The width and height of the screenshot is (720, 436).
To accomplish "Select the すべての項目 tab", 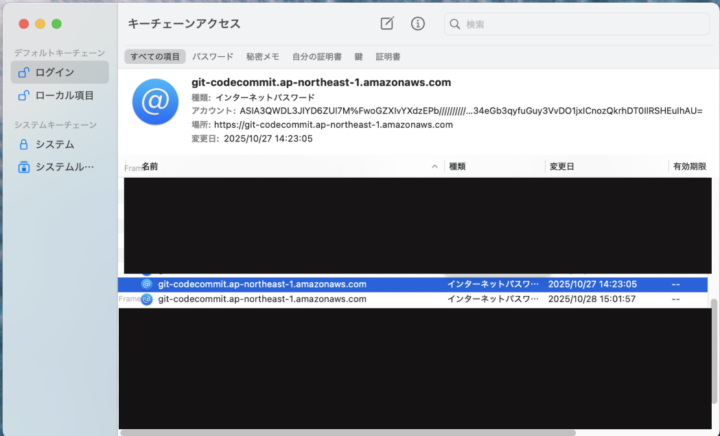I will [x=155, y=57].
